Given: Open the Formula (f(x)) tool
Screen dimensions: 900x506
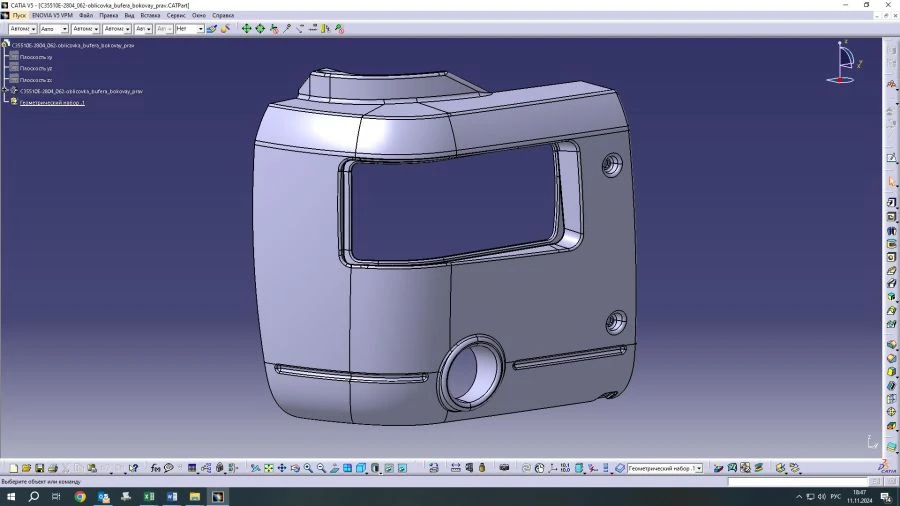Looking at the screenshot, I should 156,468.
